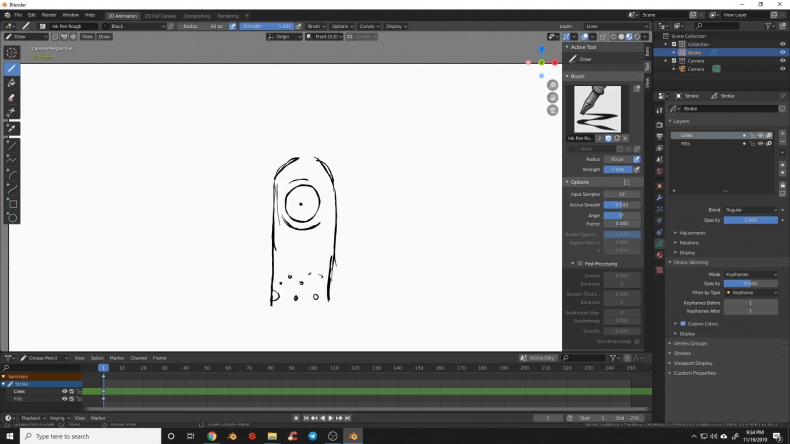Hide the Lines layer in the timeline

(x=65, y=391)
